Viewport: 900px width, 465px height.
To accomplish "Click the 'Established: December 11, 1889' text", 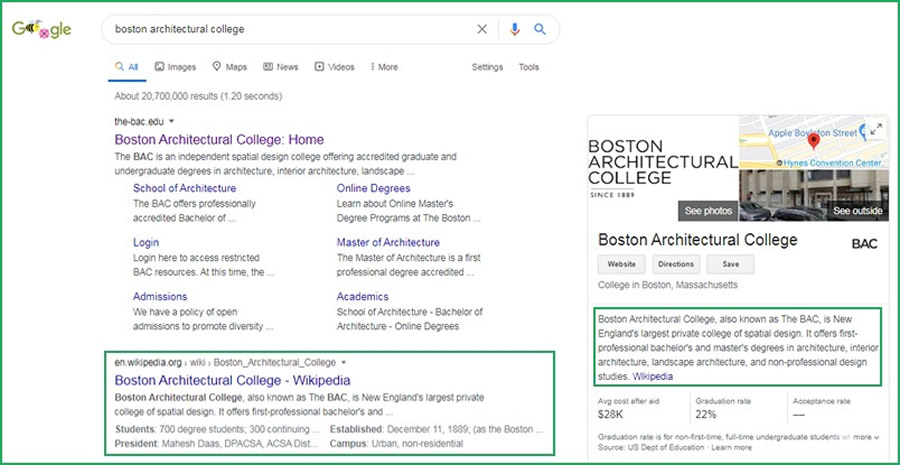I will pyautogui.click(x=436, y=429).
